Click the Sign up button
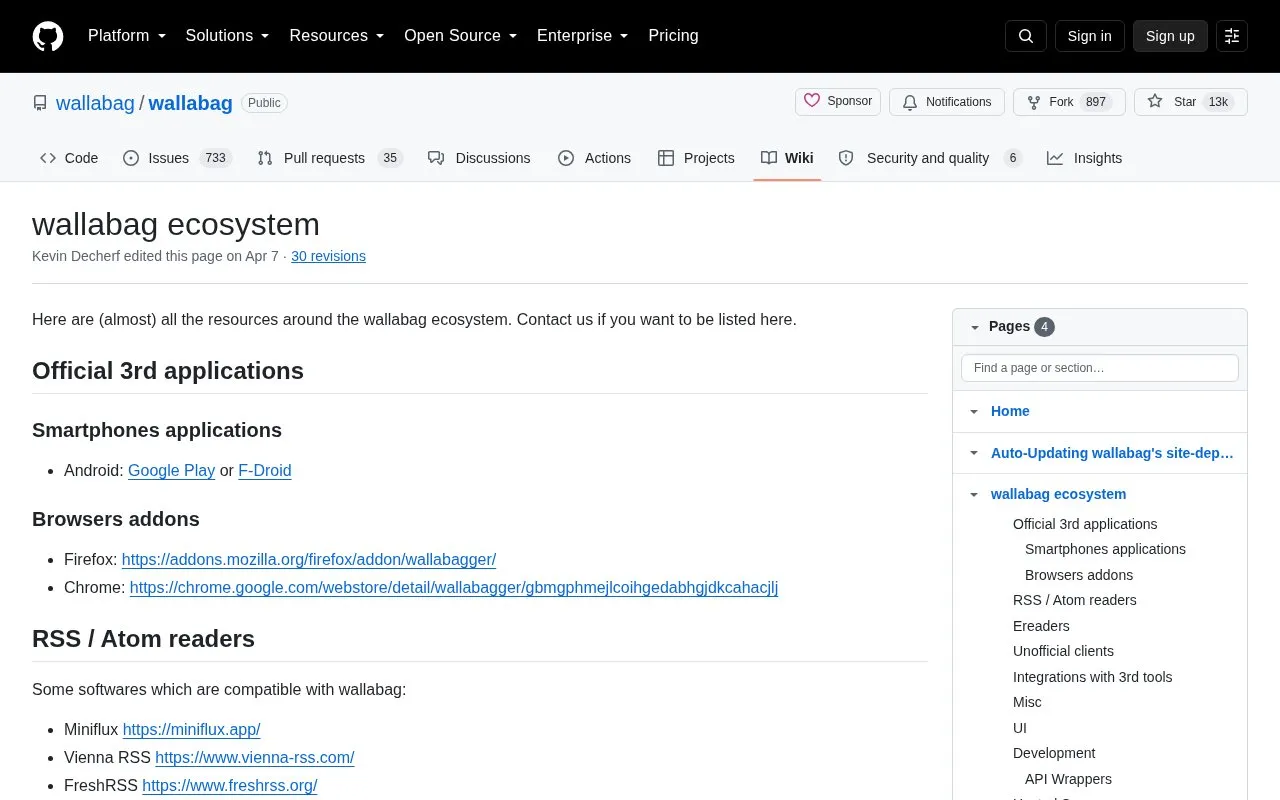1280x800 pixels. (x=1170, y=36)
